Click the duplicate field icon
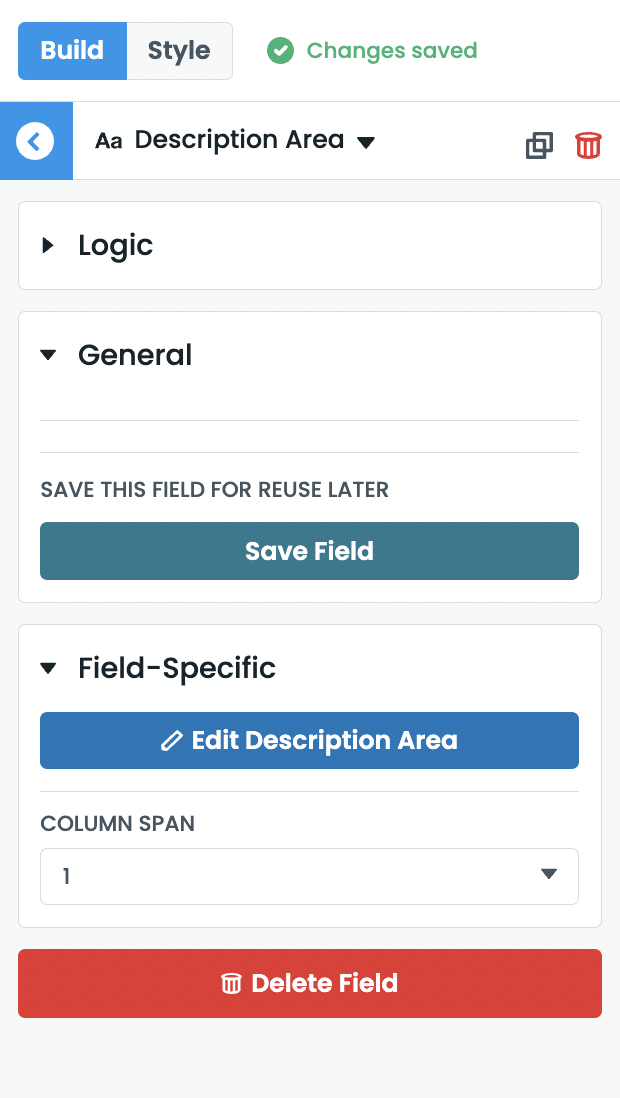The width and height of the screenshot is (620, 1098). (x=539, y=145)
